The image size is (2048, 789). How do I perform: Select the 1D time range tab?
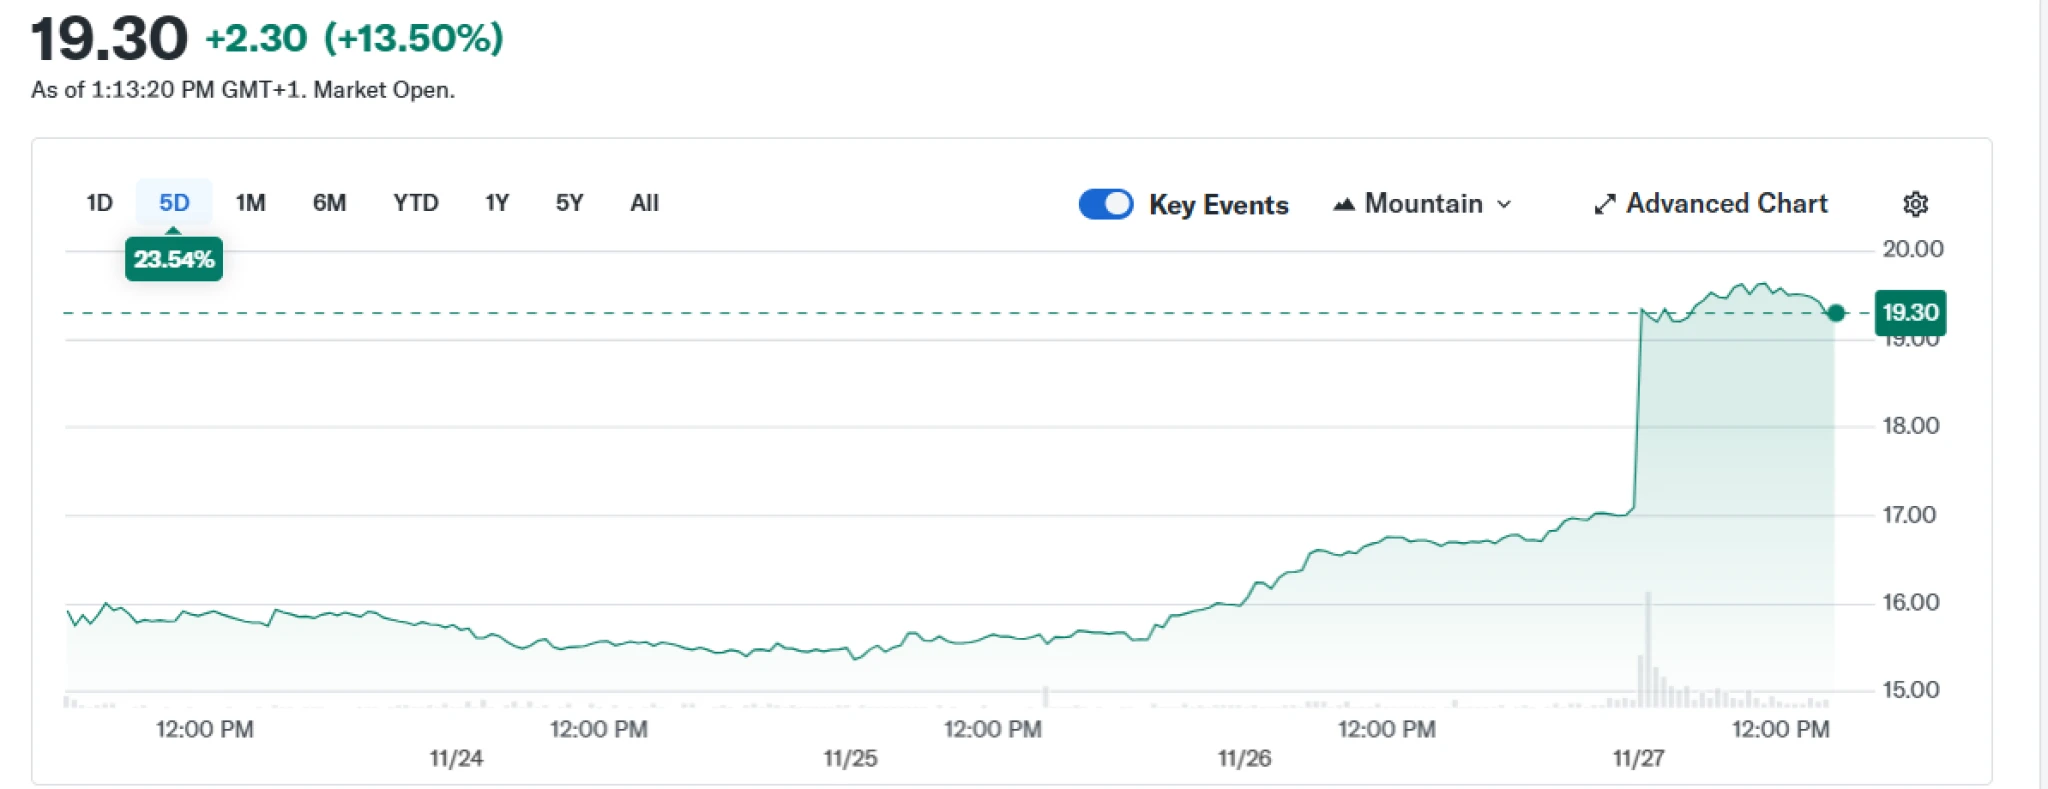click(x=99, y=203)
